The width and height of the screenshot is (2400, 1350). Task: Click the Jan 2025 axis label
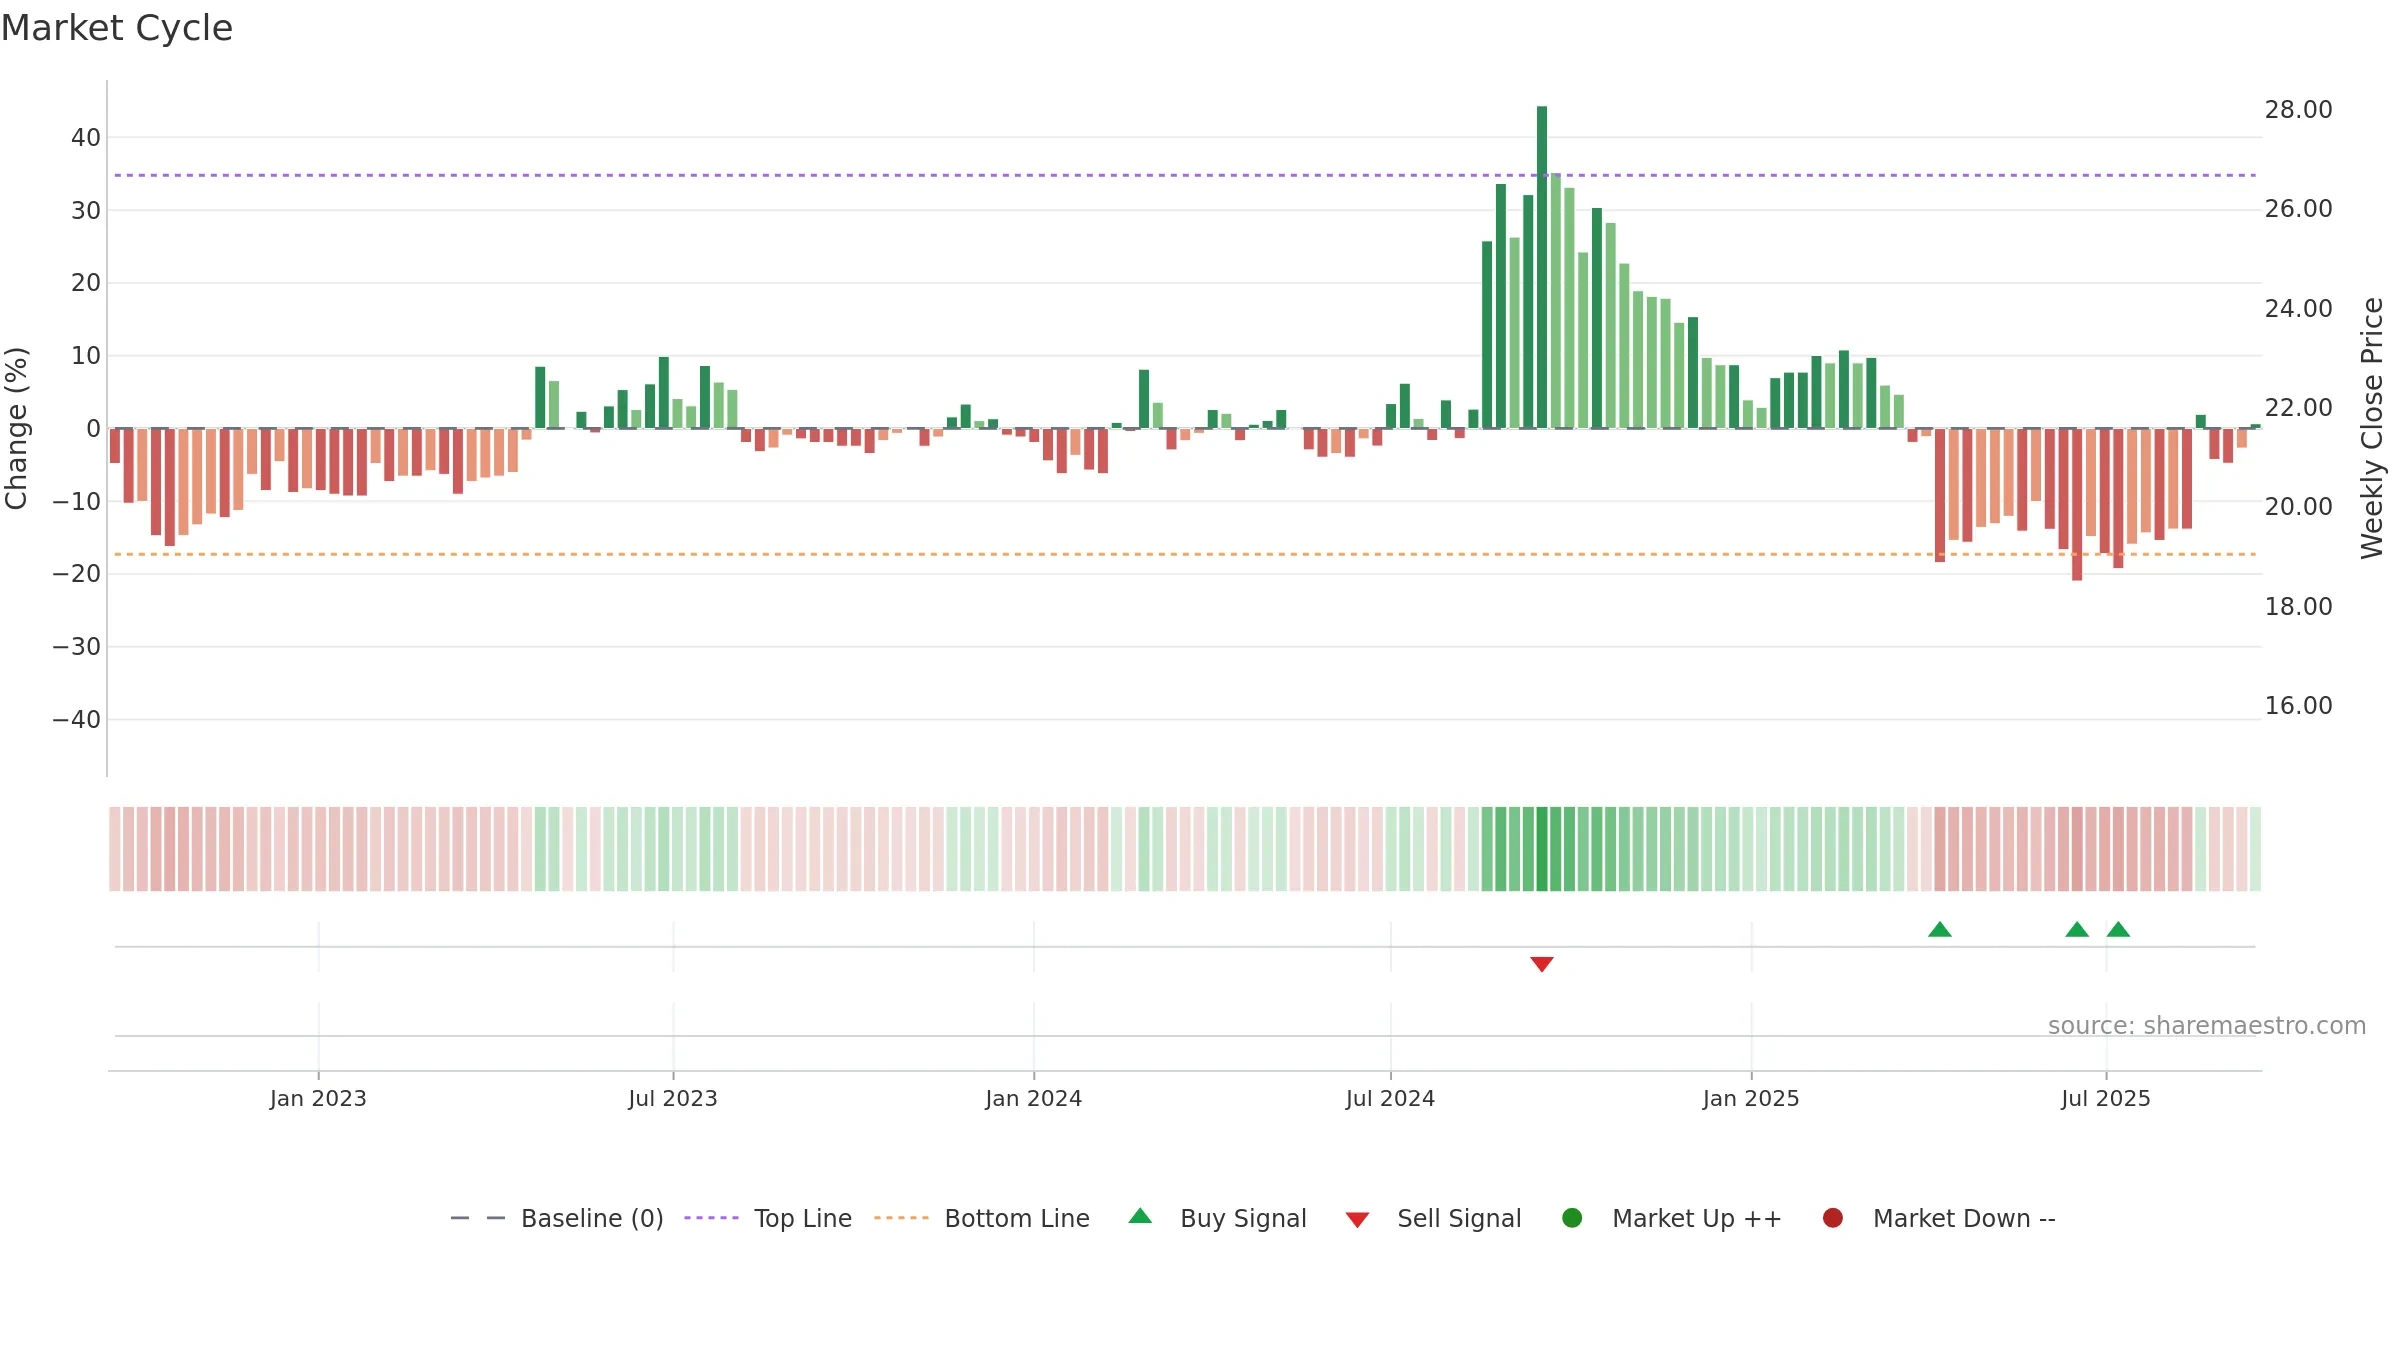click(1751, 1098)
